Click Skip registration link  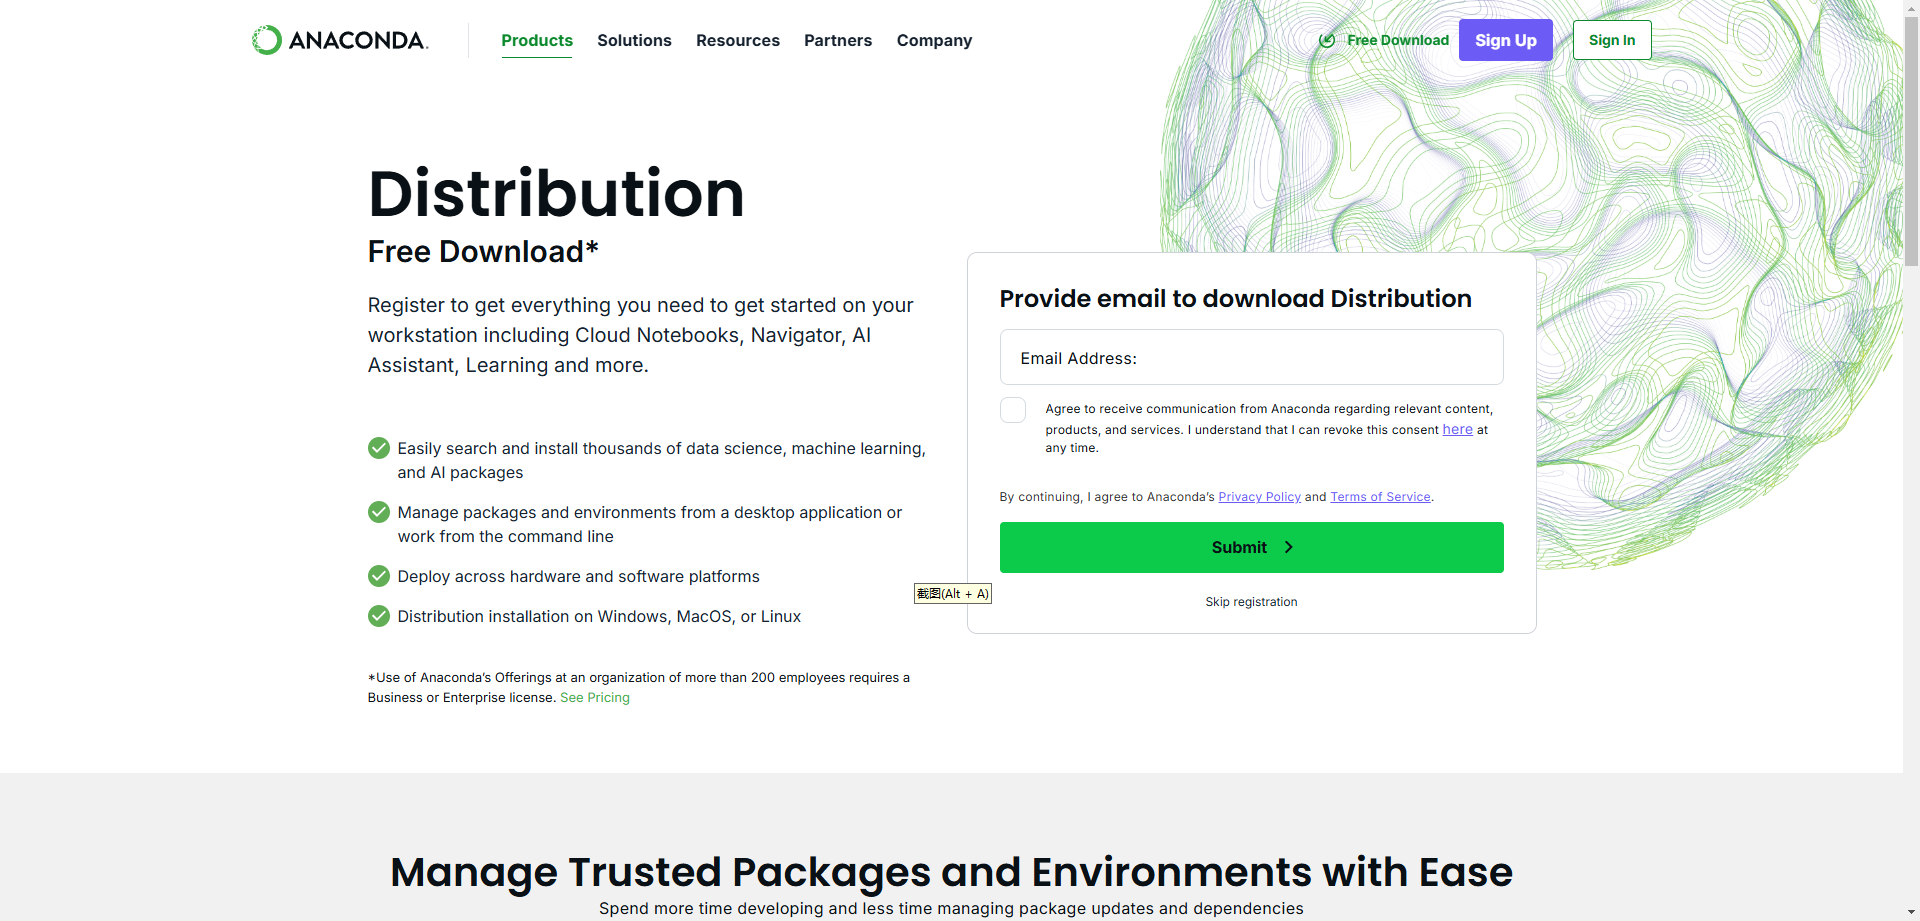[1251, 602]
